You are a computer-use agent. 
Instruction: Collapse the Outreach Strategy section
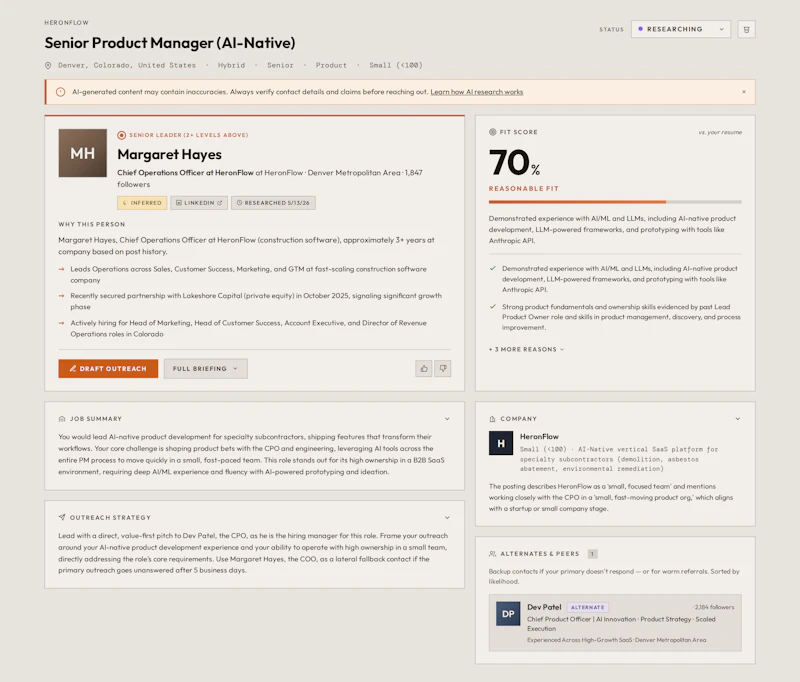pyautogui.click(x=447, y=518)
